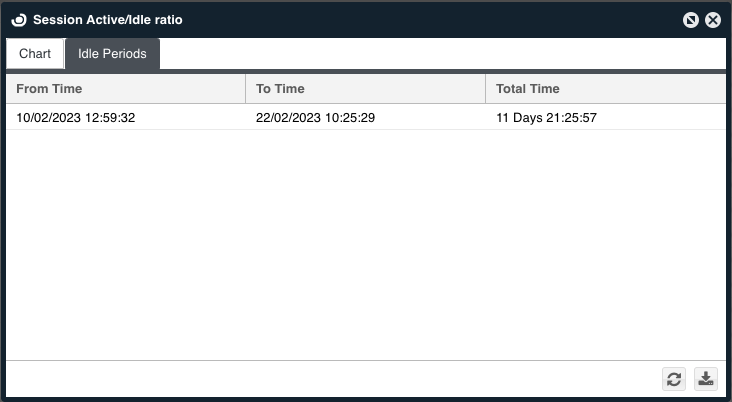The image size is (732, 402).
Task: Click the refresh icon in the bottom bar
Action: click(674, 379)
